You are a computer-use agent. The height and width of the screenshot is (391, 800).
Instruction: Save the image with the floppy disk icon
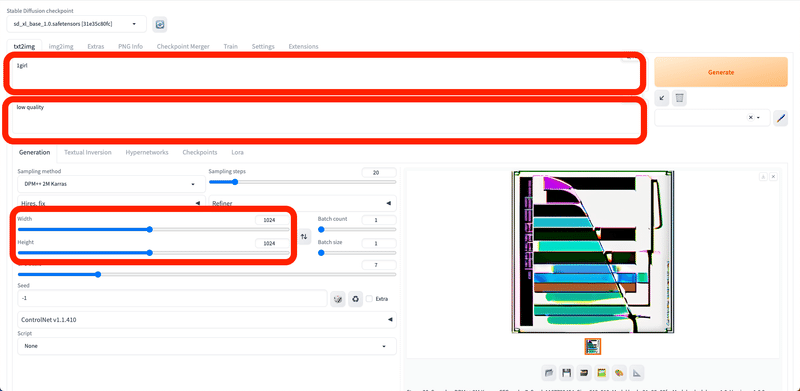pos(566,373)
